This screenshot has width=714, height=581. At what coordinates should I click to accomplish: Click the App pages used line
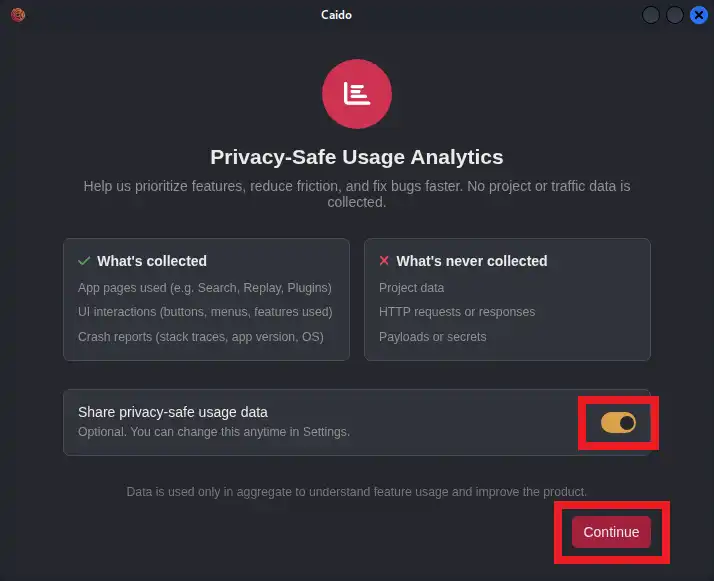click(205, 287)
